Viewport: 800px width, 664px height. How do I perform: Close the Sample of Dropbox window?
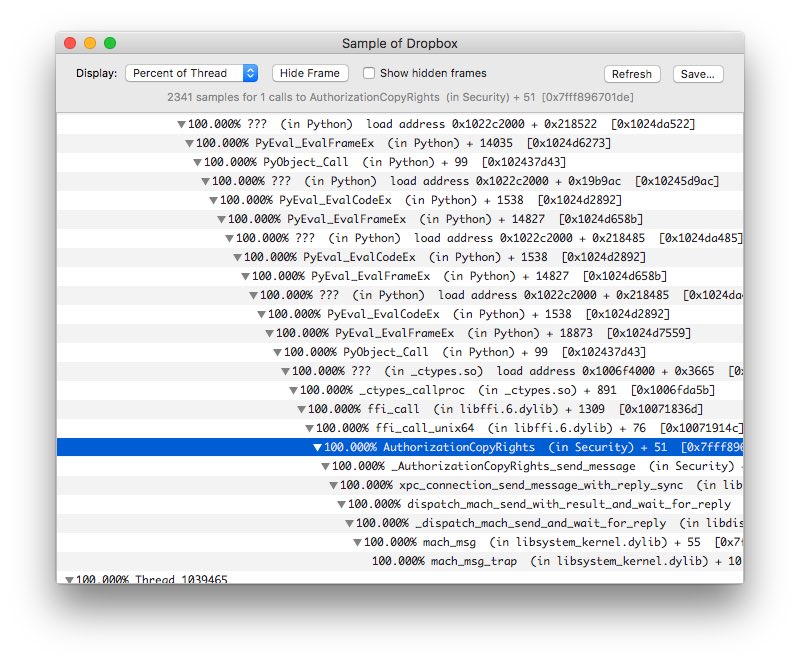pyautogui.click(x=70, y=43)
